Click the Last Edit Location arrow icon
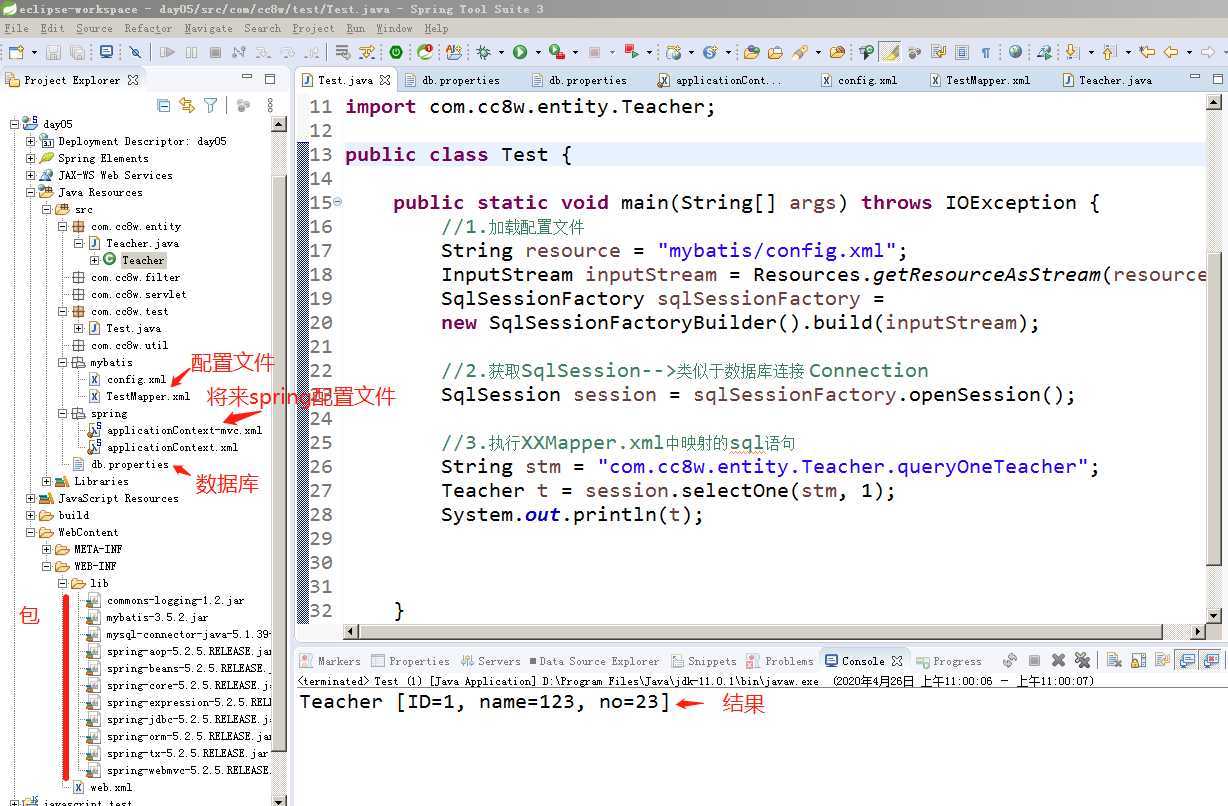Image resolution: width=1228 pixels, height=806 pixels. tap(1147, 51)
